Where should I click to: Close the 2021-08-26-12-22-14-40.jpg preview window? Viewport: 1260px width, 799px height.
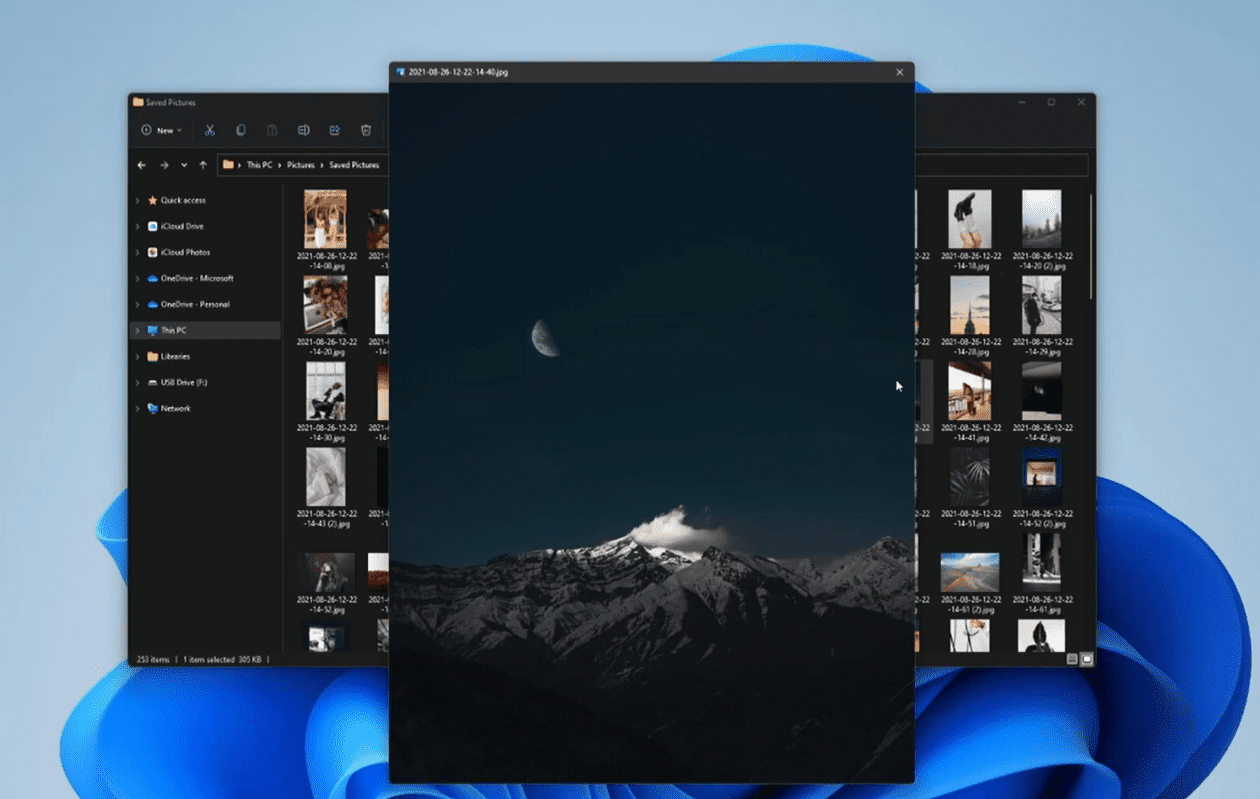coord(898,71)
